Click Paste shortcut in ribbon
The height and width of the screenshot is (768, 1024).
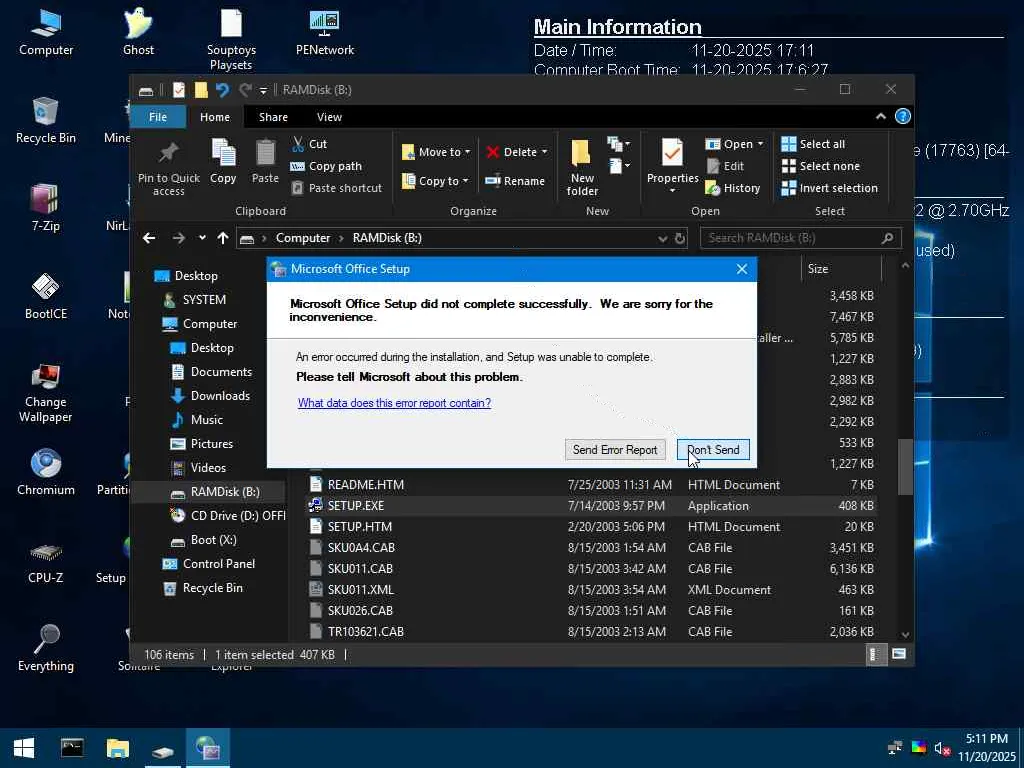[x=336, y=188]
